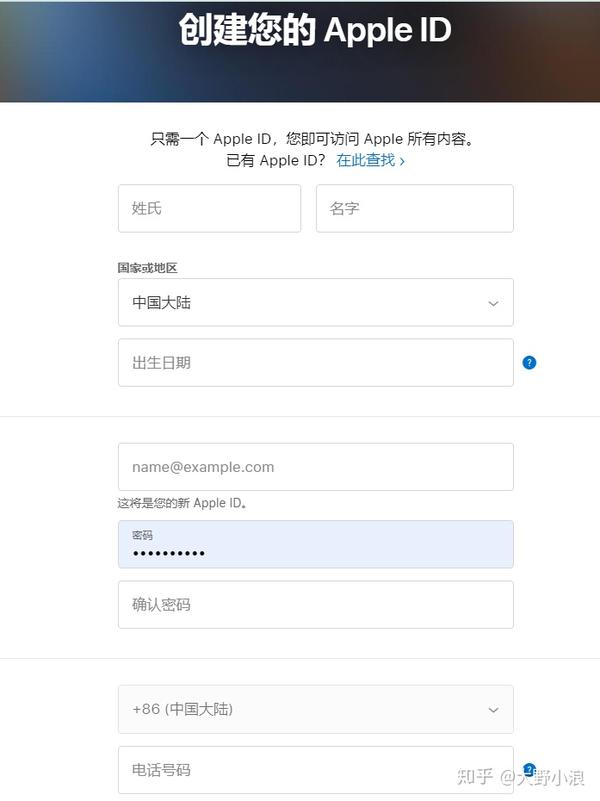Click the 创建您的 Apple ID heading

pos(315,30)
